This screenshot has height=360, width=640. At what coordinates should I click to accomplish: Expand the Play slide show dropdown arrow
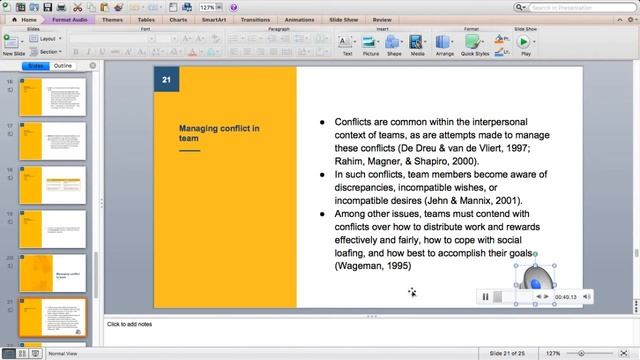click(534, 42)
